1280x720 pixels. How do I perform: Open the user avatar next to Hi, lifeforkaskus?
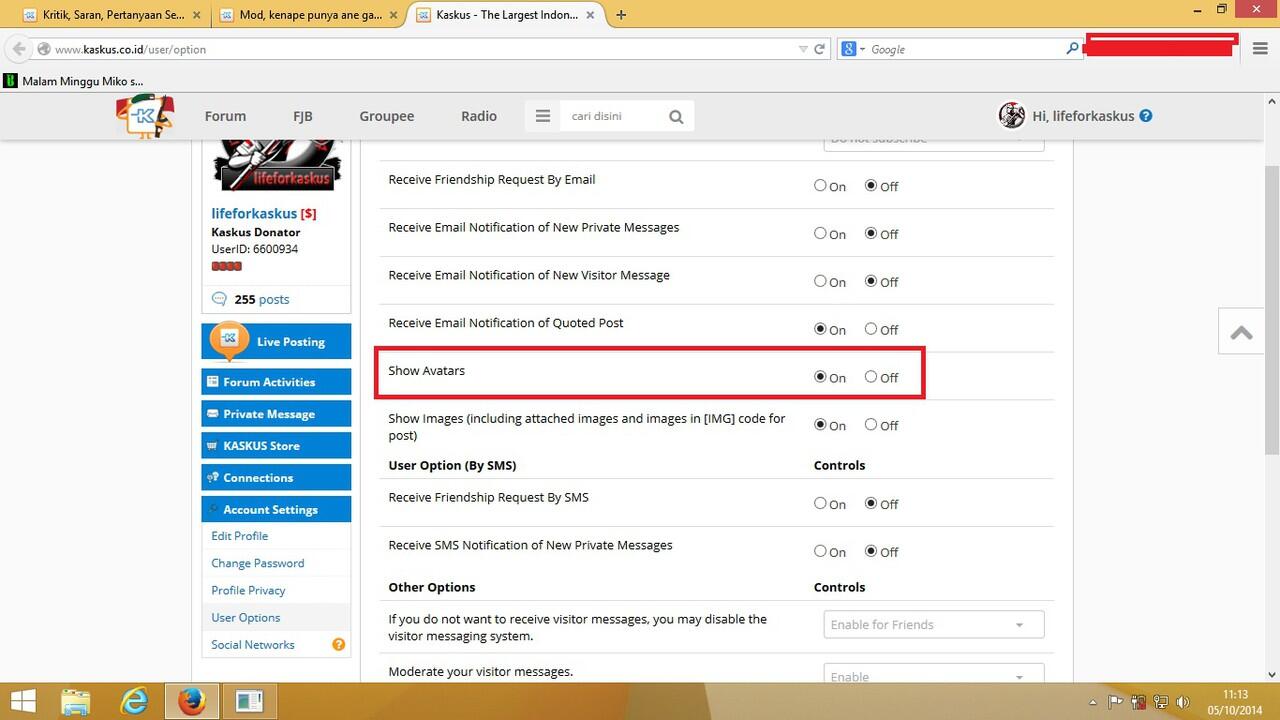1012,115
